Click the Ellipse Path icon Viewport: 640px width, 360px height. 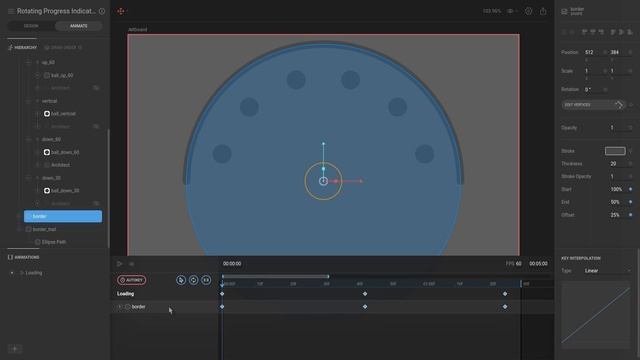pos(38,242)
